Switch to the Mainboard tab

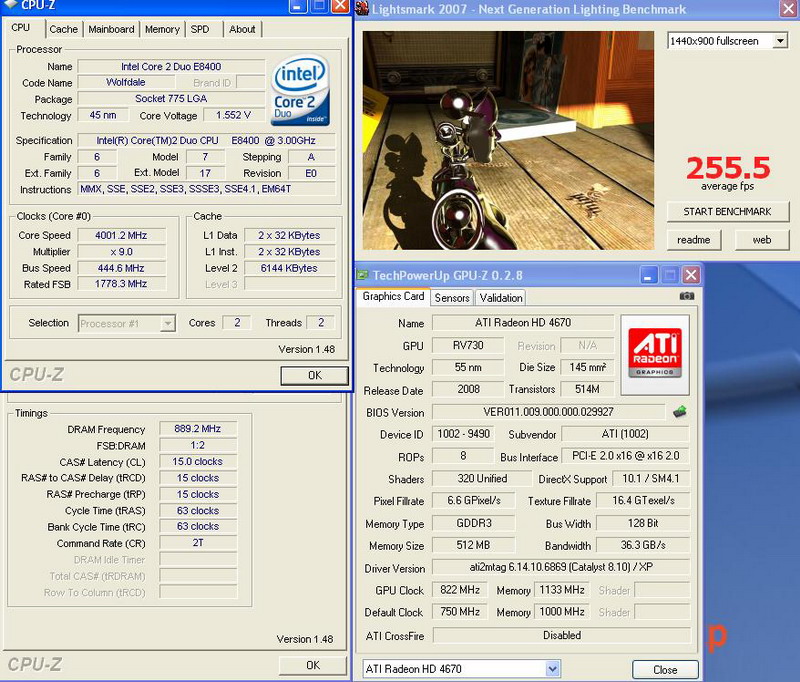point(111,29)
